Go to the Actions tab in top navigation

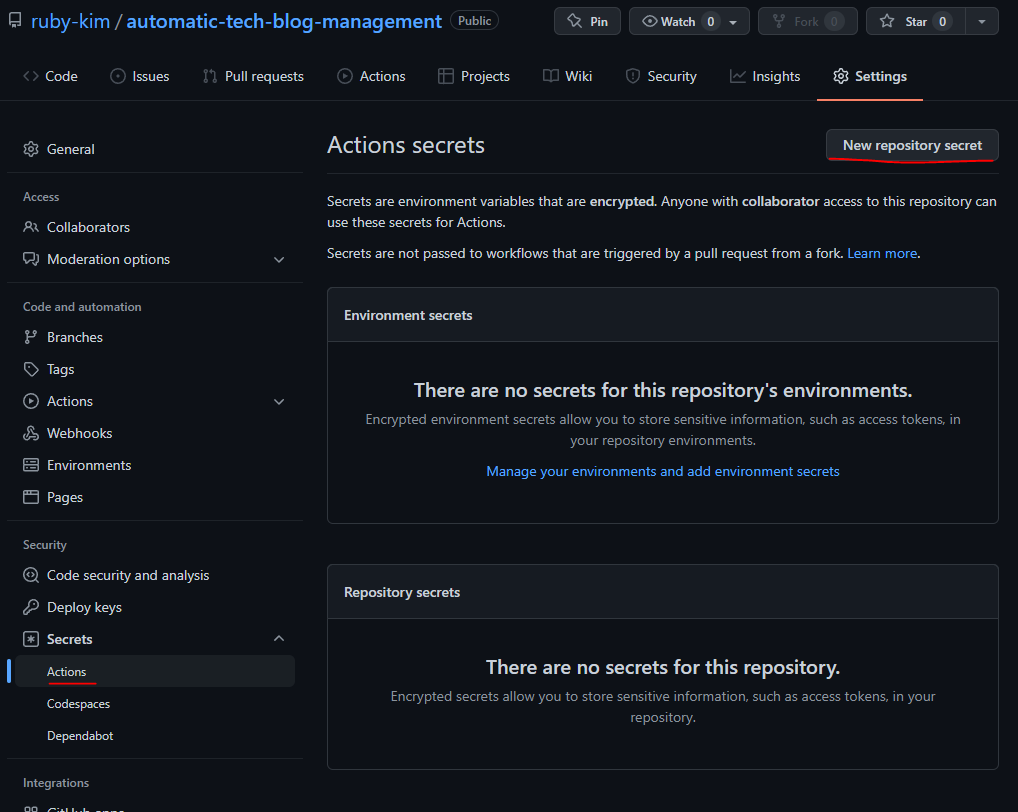tap(371, 76)
